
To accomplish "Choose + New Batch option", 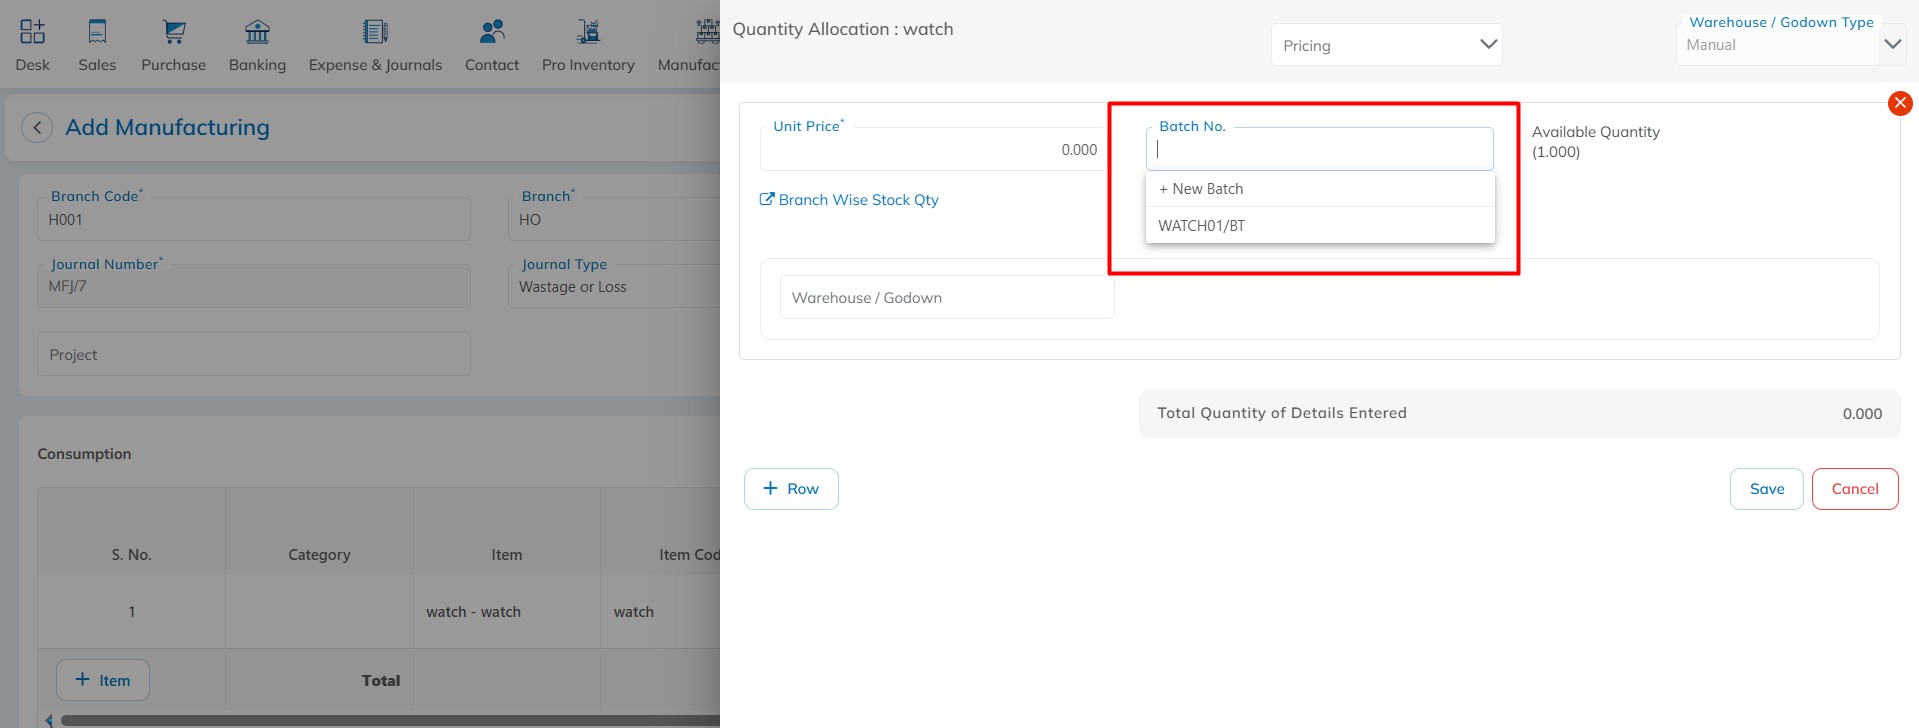I will (x=1320, y=189).
